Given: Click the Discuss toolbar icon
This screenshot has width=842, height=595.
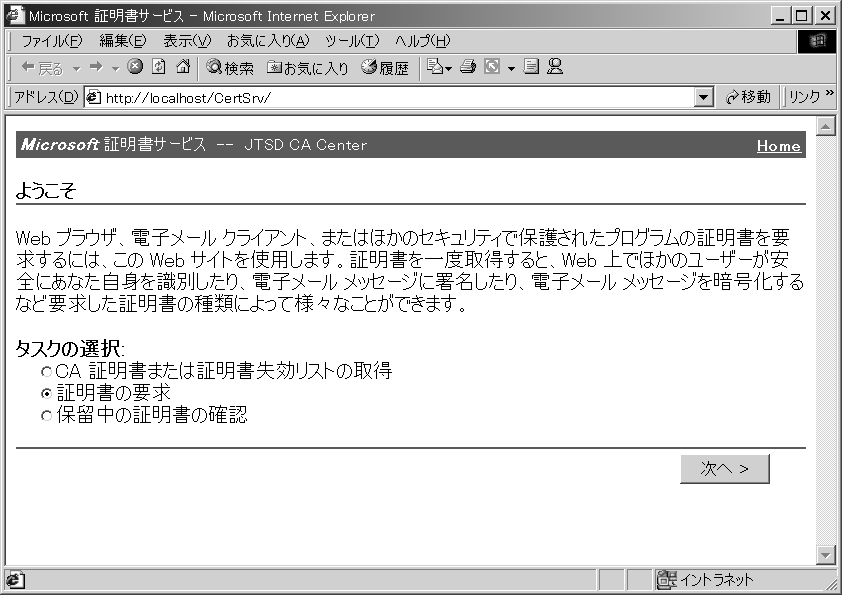Looking at the screenshot, I should [531, 67].
